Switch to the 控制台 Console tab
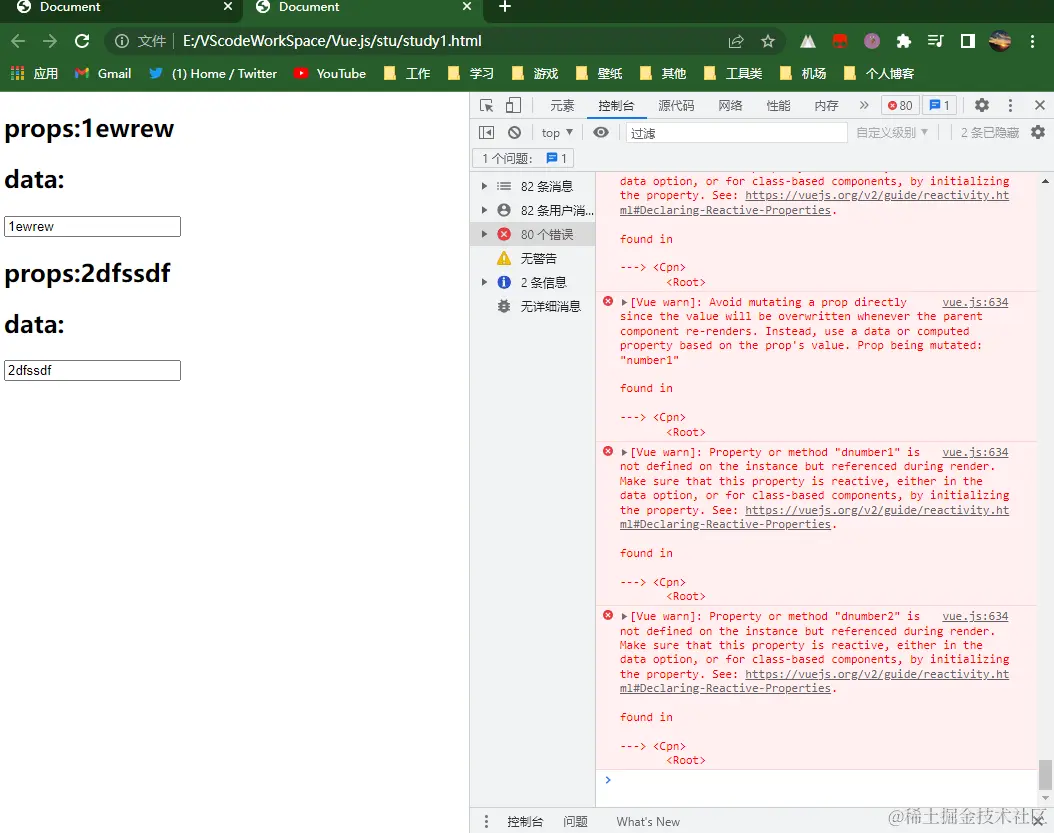The image size is (1054, 833). (616, 106)
